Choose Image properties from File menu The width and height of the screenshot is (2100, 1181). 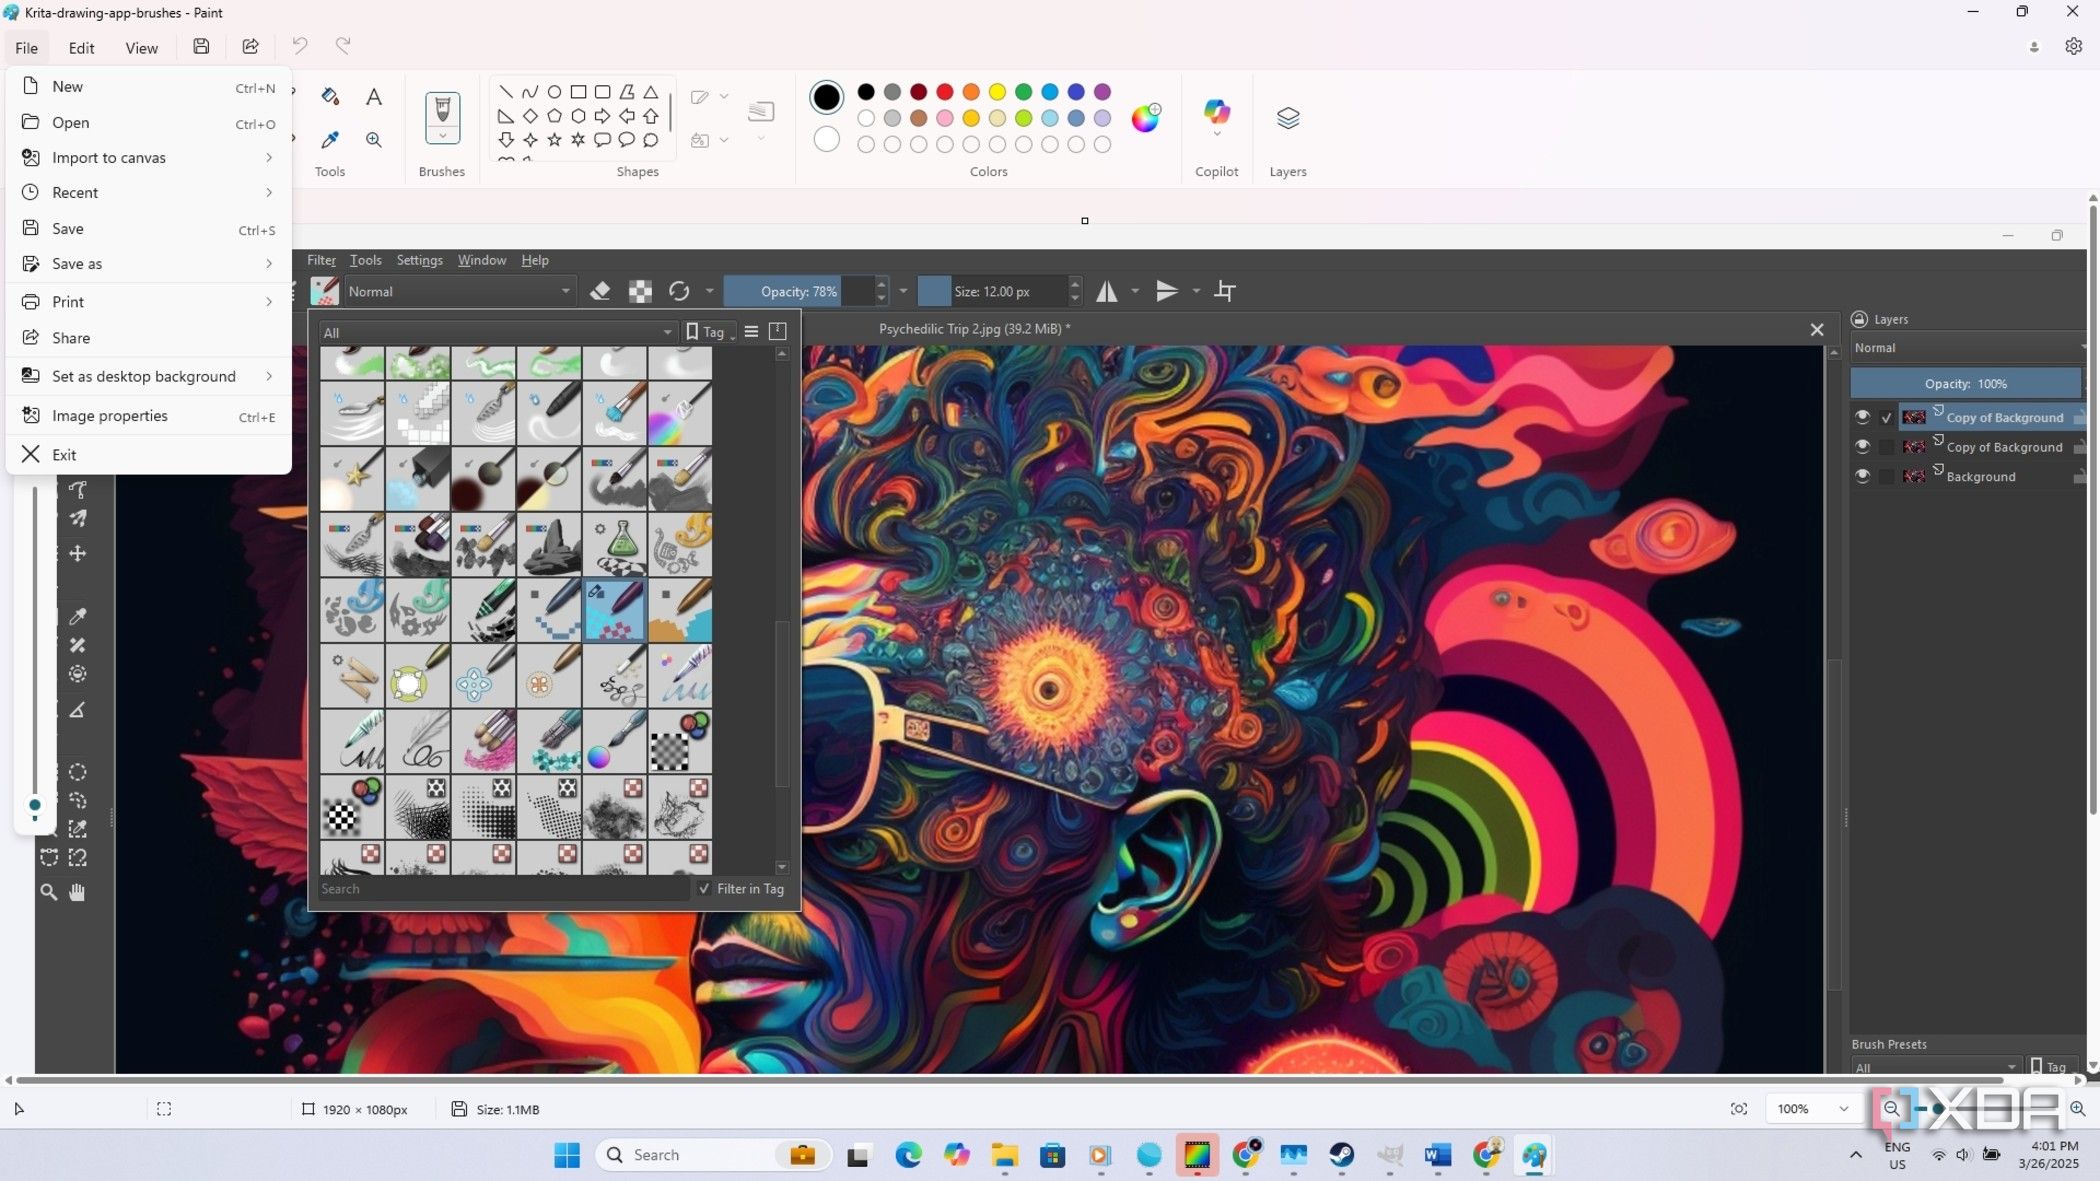coord(148,416)
